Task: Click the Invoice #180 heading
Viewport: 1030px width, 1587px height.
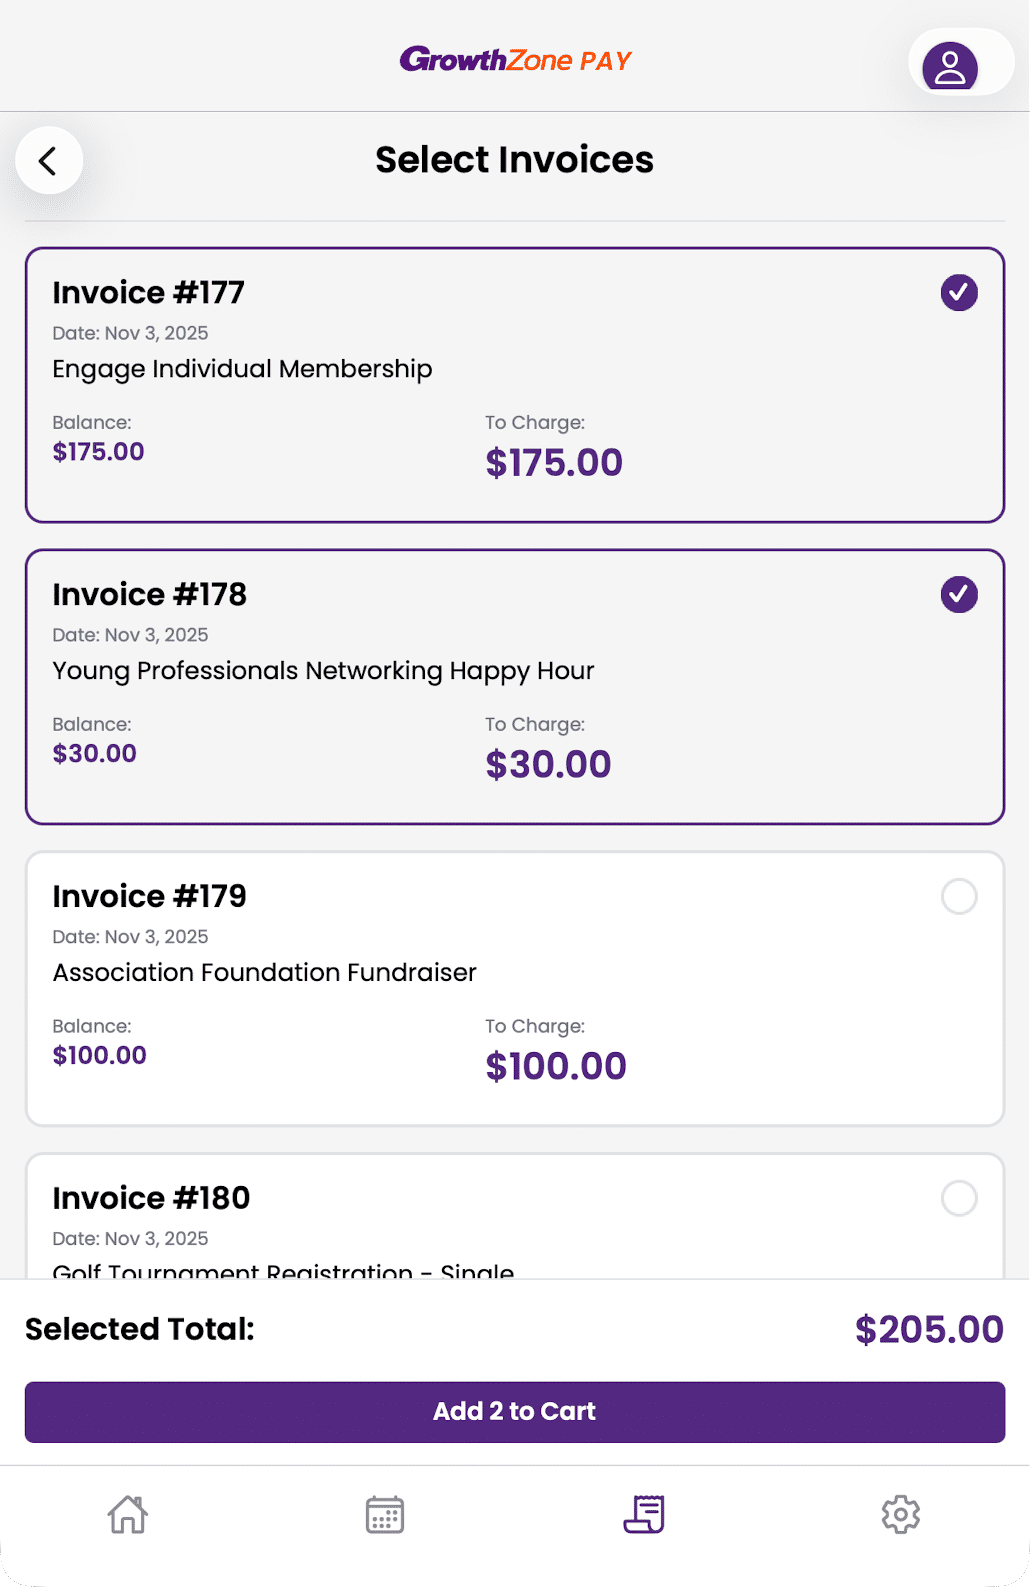Action: (151, 1198)
